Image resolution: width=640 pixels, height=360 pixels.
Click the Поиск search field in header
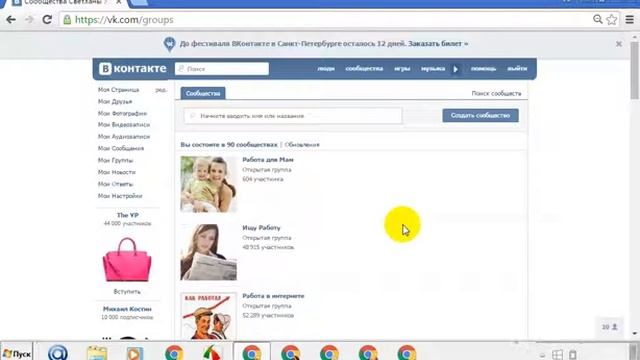point(222,69)
